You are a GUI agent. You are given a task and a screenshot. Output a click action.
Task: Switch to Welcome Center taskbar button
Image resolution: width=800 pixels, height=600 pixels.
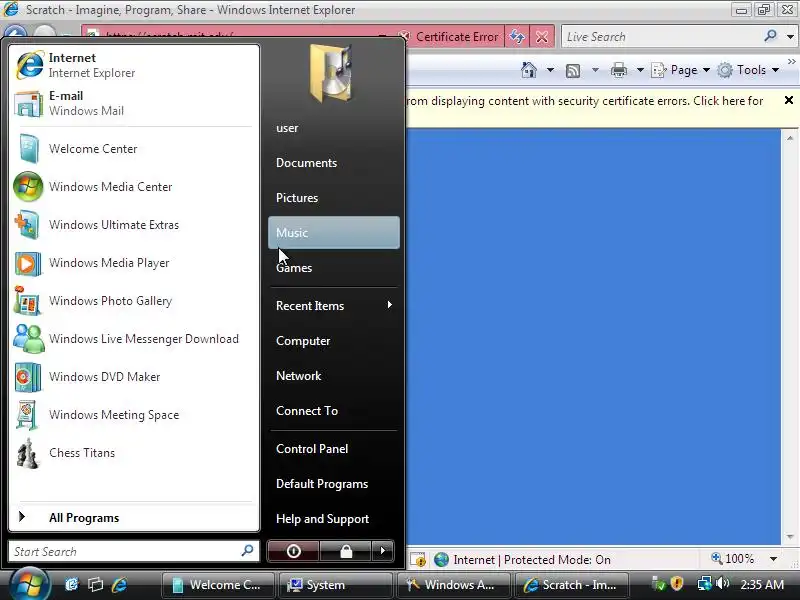218,585
